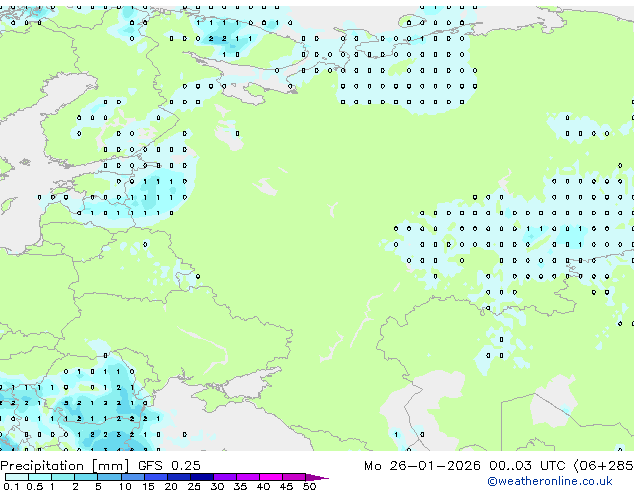Click the '40' legend scale label

(x=263, y=486)
